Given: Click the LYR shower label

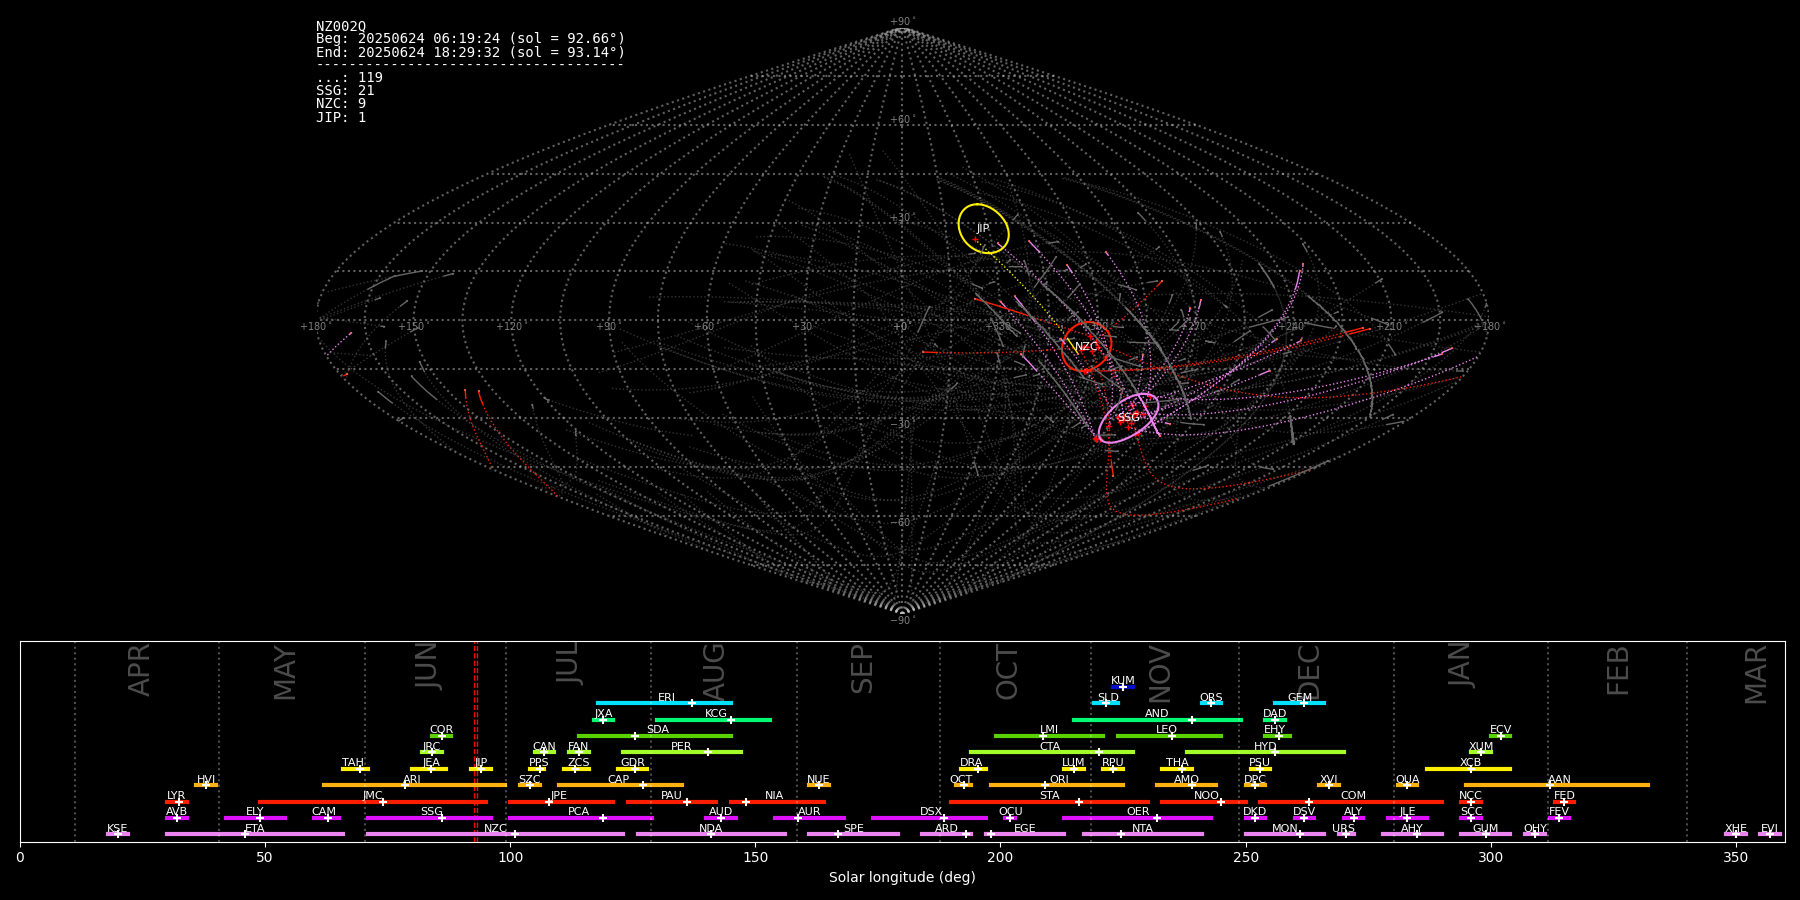Looking at the screenshot, I should coord(176,796).
